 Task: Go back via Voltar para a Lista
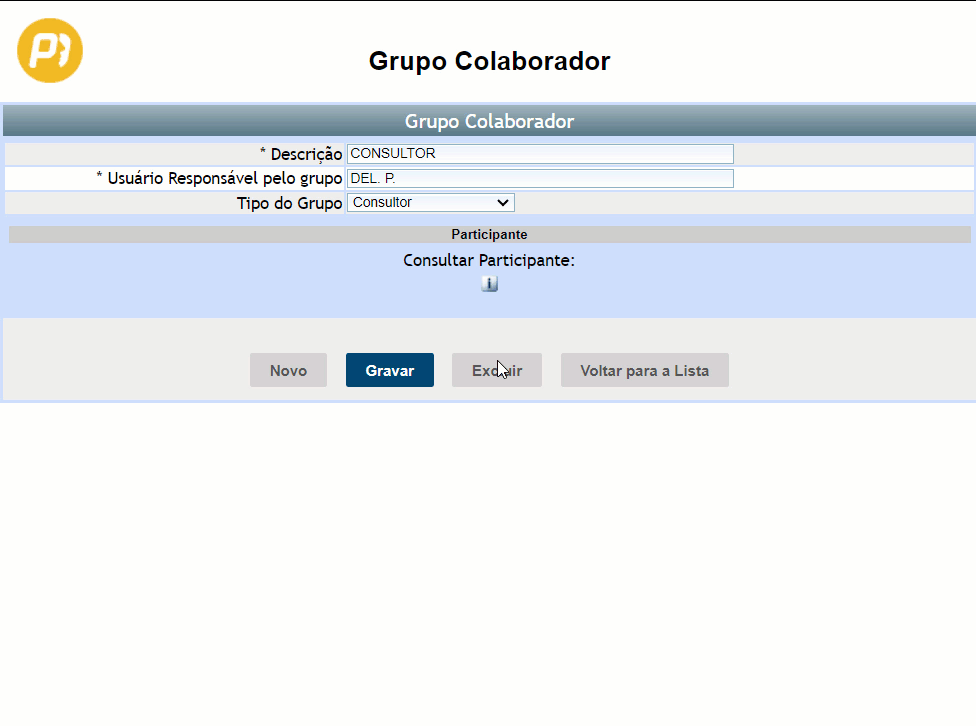[x=644, y=370]
